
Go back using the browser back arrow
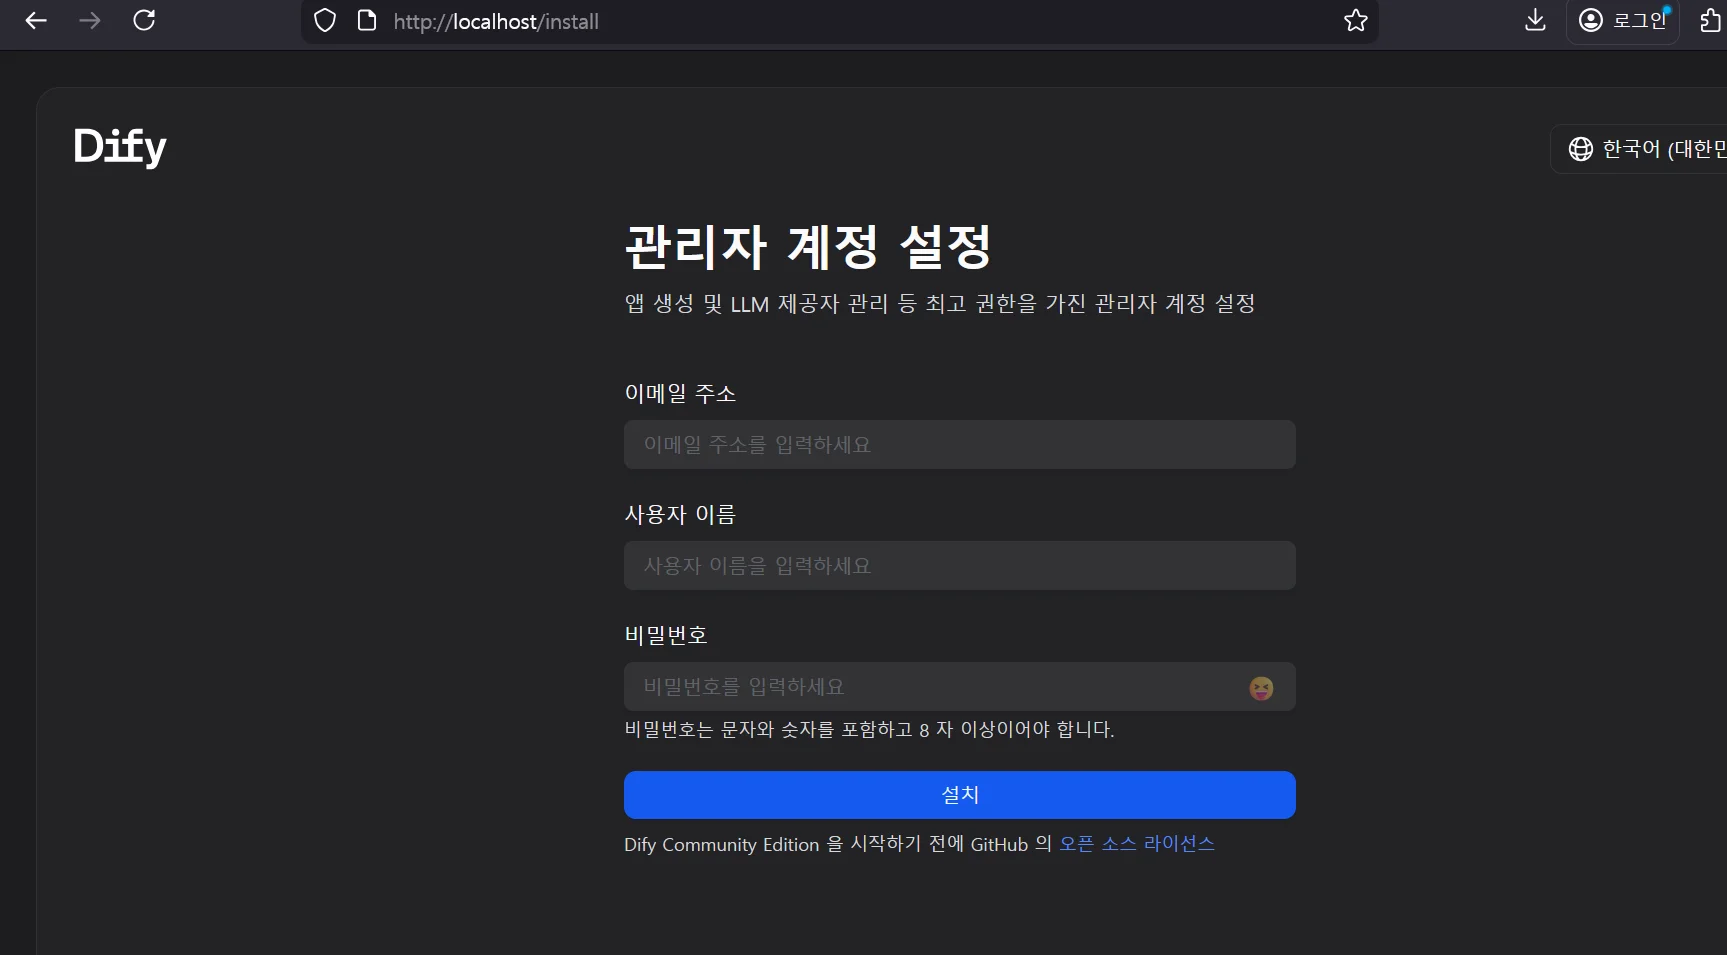click(x=36, y=21)
